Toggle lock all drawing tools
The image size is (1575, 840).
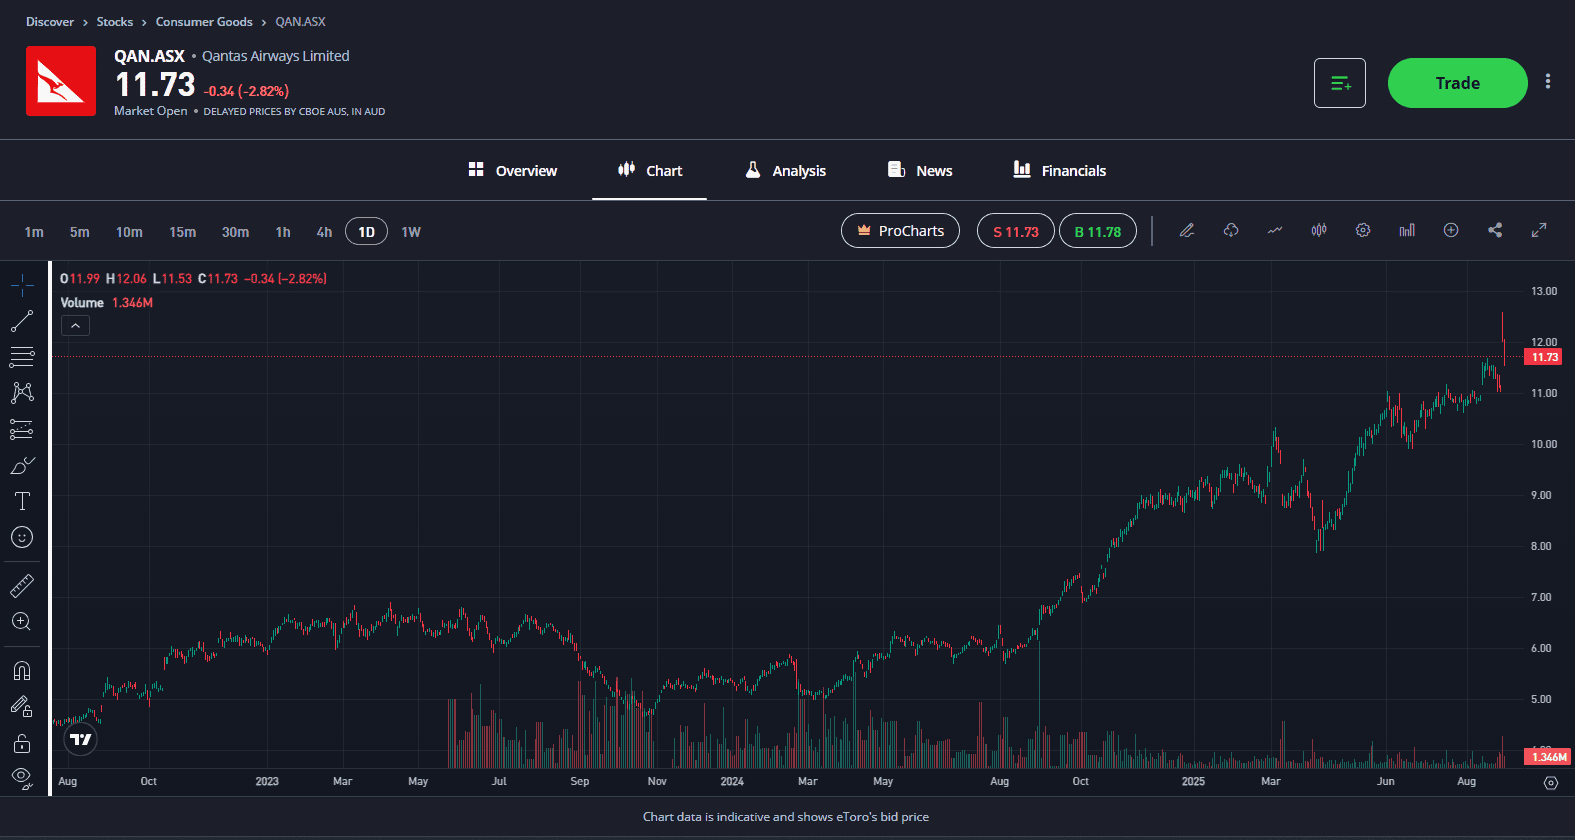(22, 743)
